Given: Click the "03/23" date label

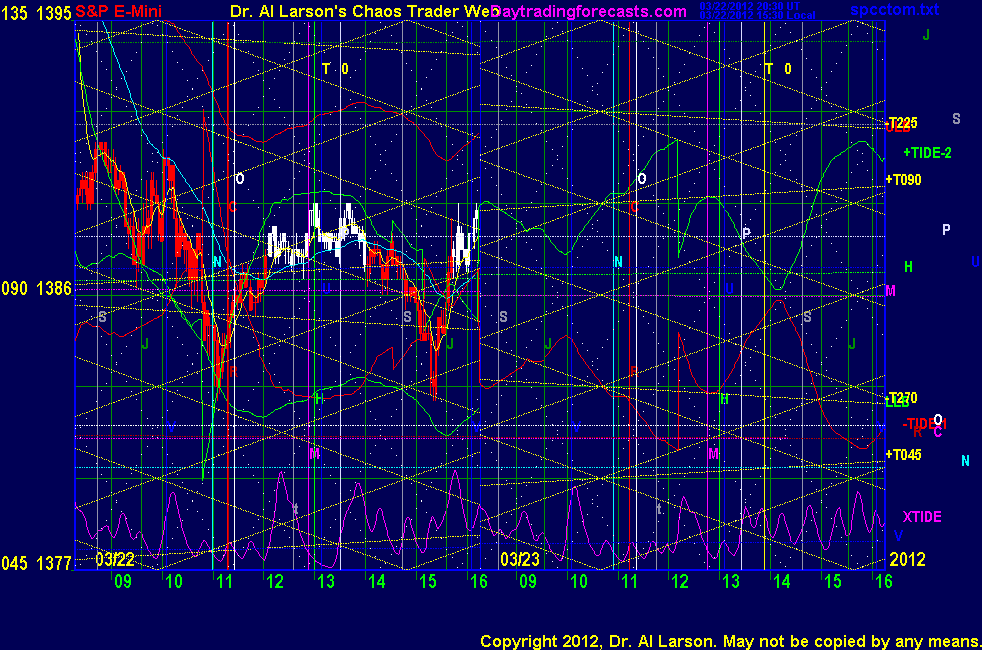Looking at the screenshot, I should tap(519, 559).
